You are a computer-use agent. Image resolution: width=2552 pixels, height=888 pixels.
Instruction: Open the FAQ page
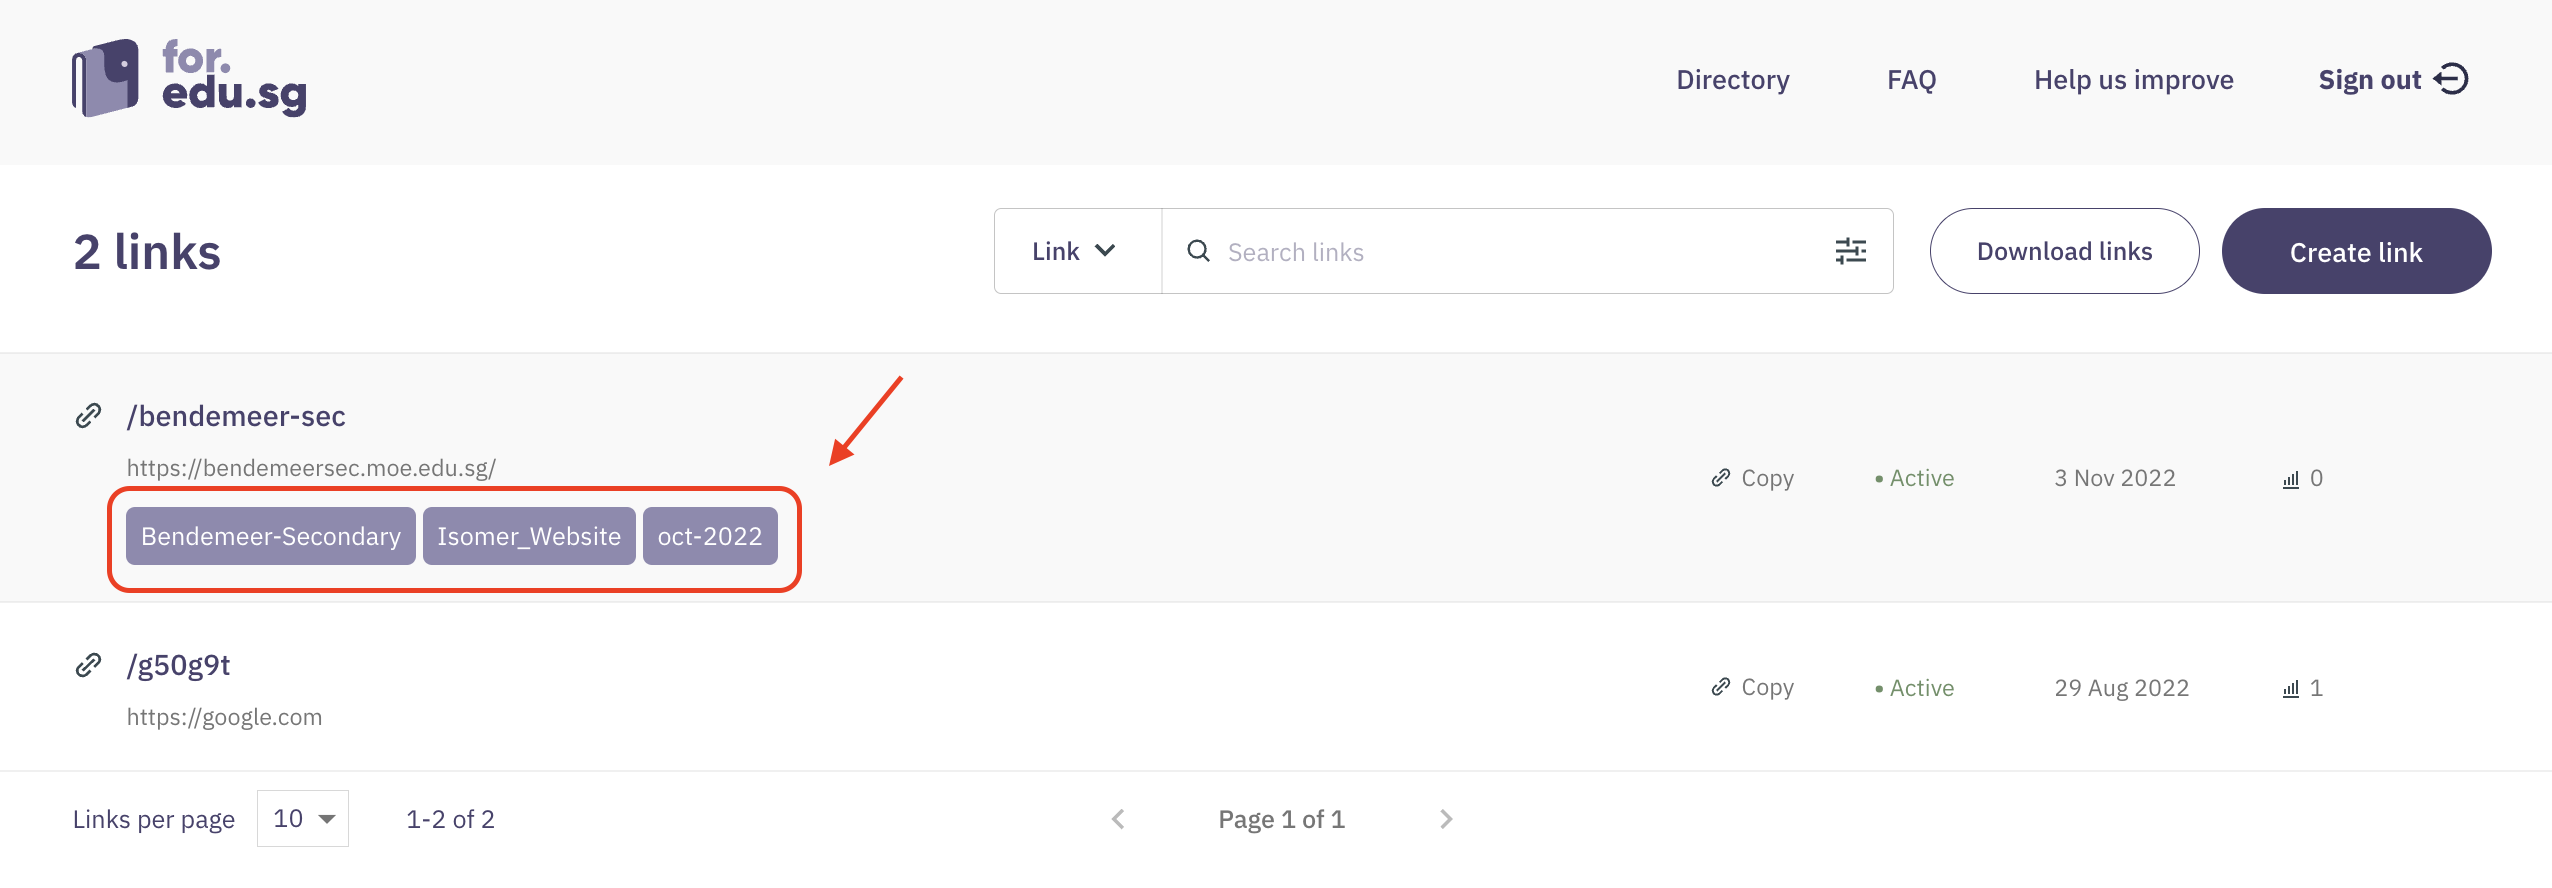tap(1911, 80)
